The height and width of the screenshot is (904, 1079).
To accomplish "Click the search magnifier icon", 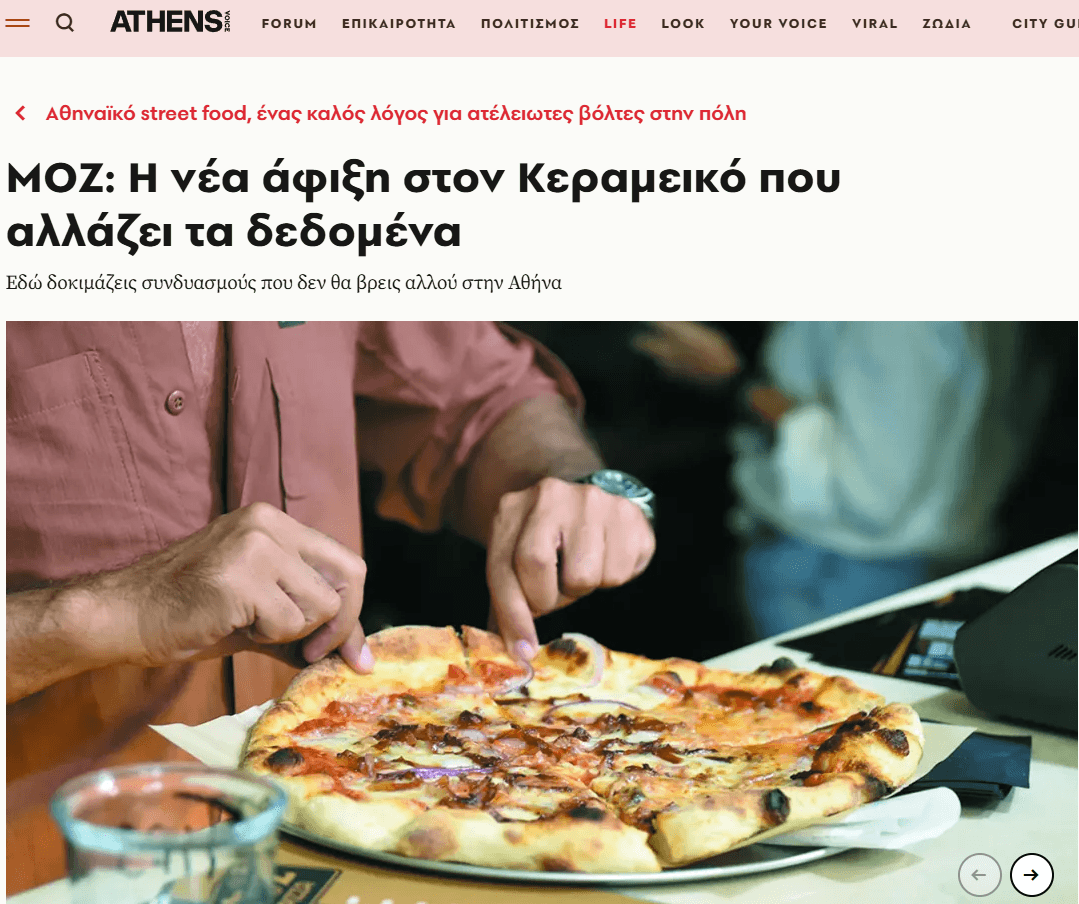I will click(x=65, y=23).
